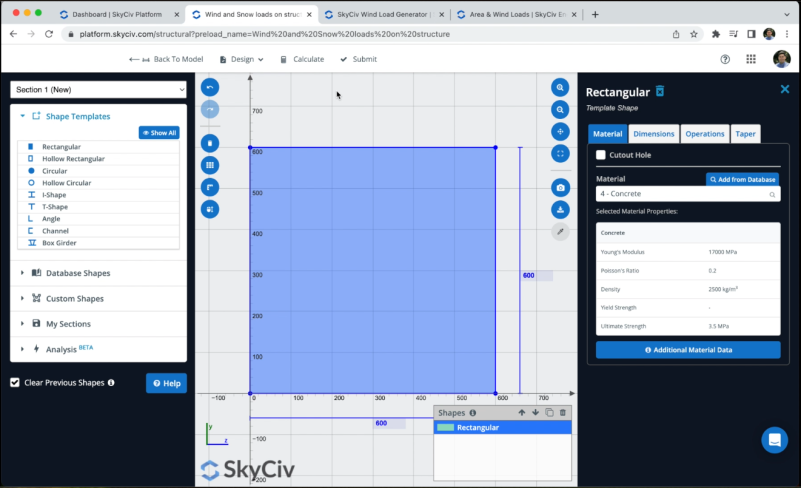
Task: Switch to the Material tab
Action: coord(607,134)
